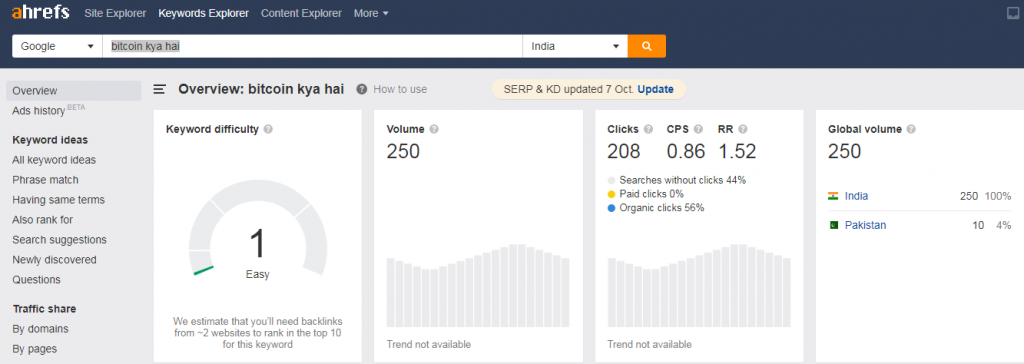Image resolution: width=1024 pixels, height=364 pixels.
Task: Click Keyword difficulty help icon
Action: [268, 129]
